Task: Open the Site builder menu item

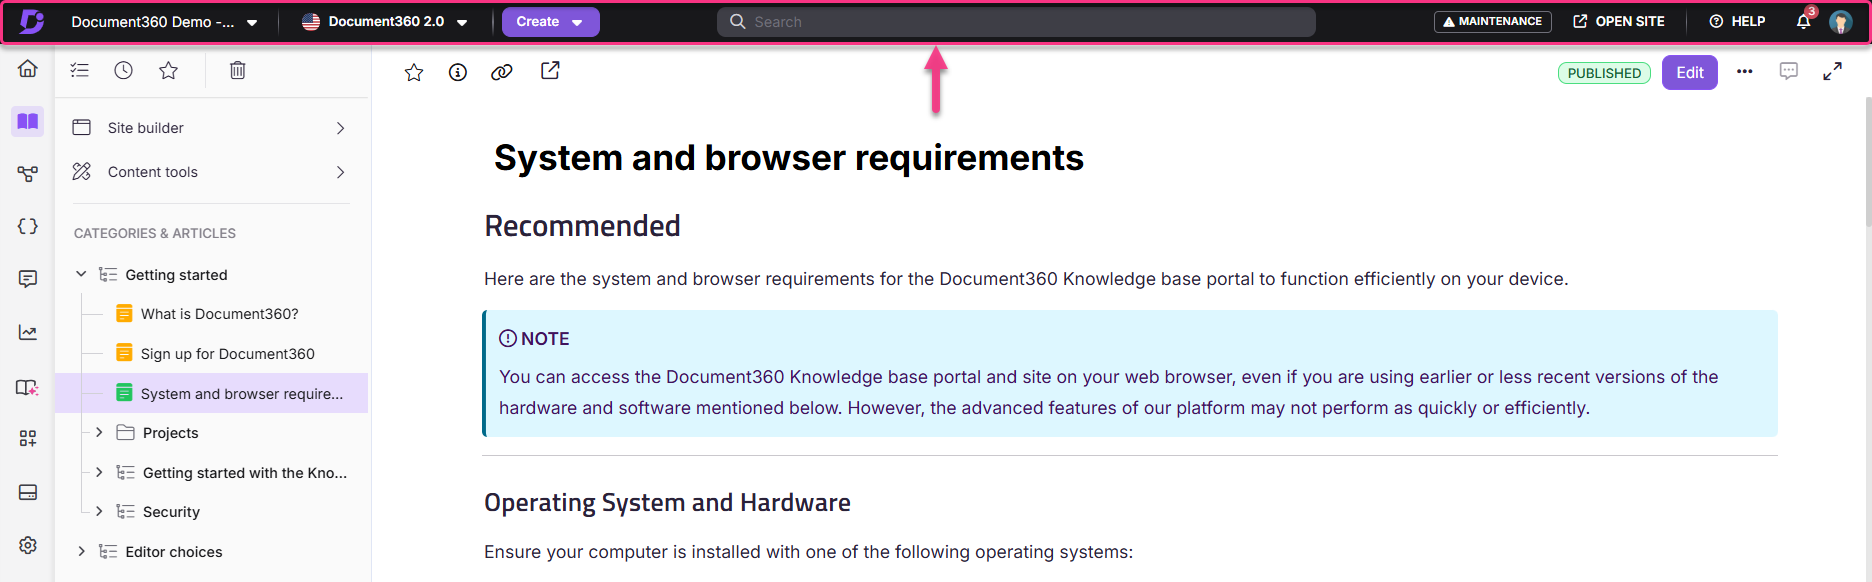Action: click(x=211, y=128)
